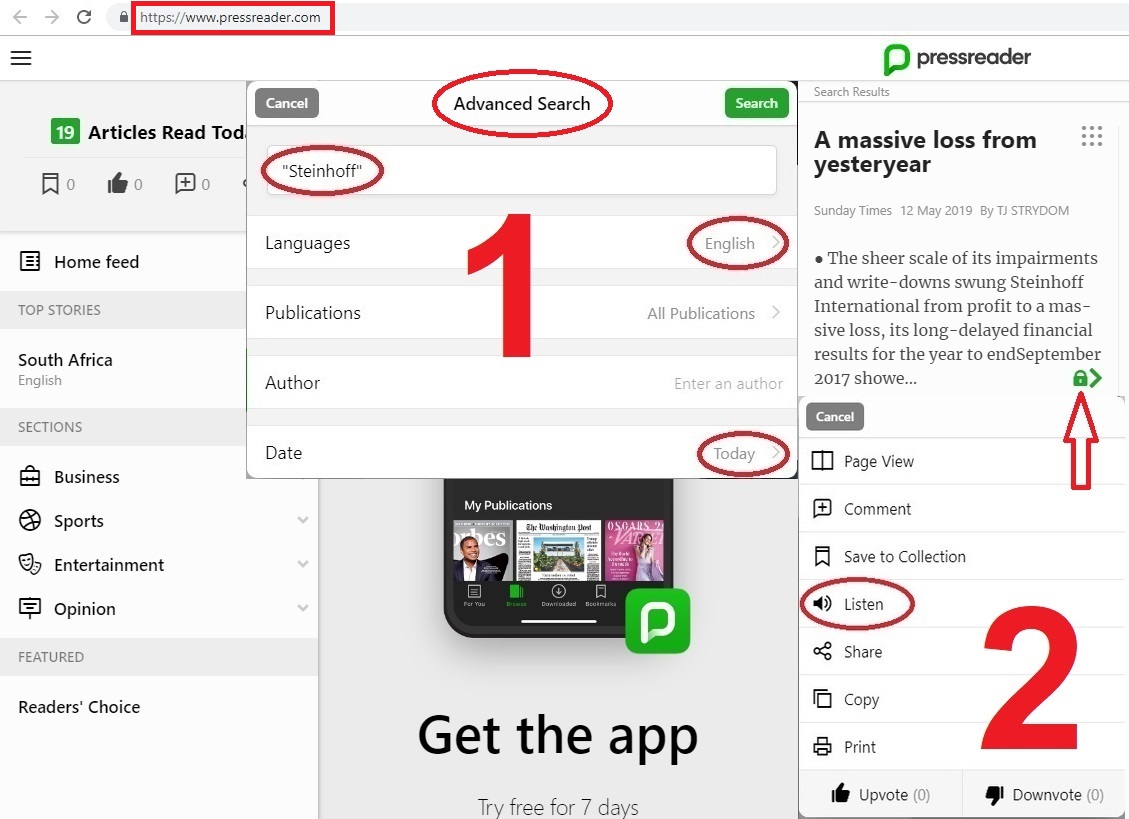The image size is (1129, 819).
Task: Click the Share icon
Action: tap(822, 651)
